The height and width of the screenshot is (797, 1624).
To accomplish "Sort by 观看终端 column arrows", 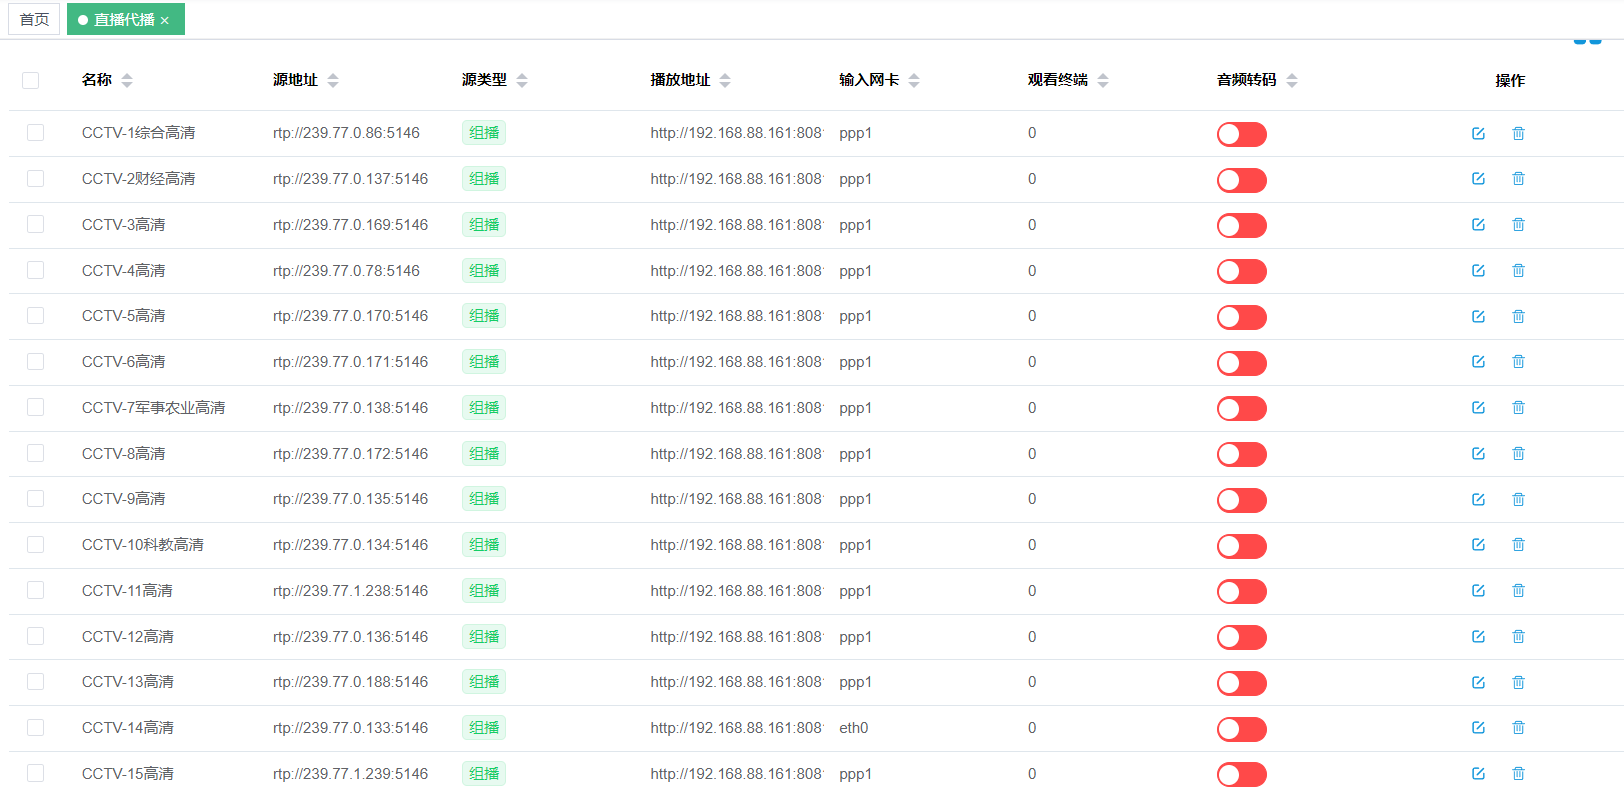I will (1103, 80).
